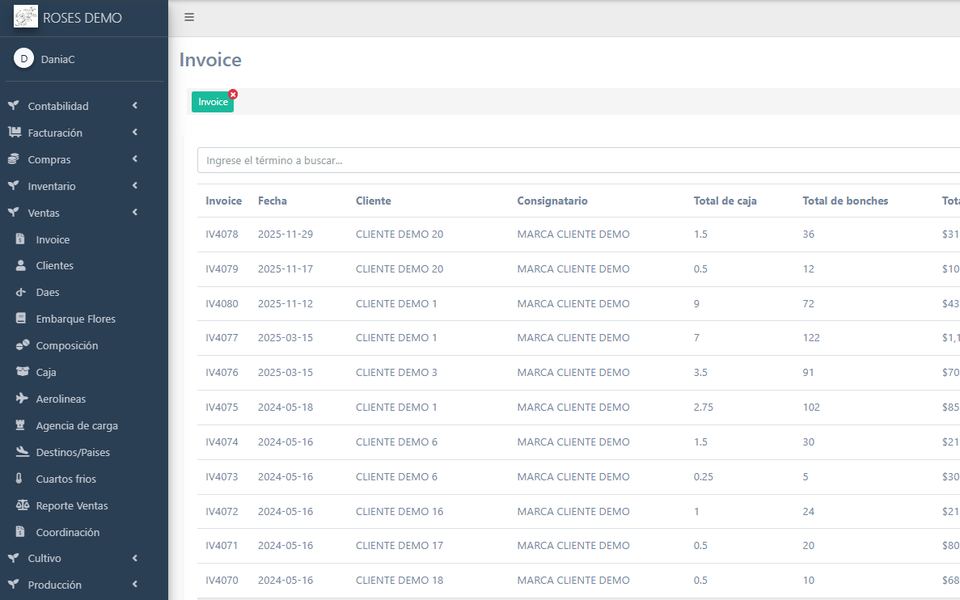
Task: Click the DaniaC username
Action: click(58, 59)
